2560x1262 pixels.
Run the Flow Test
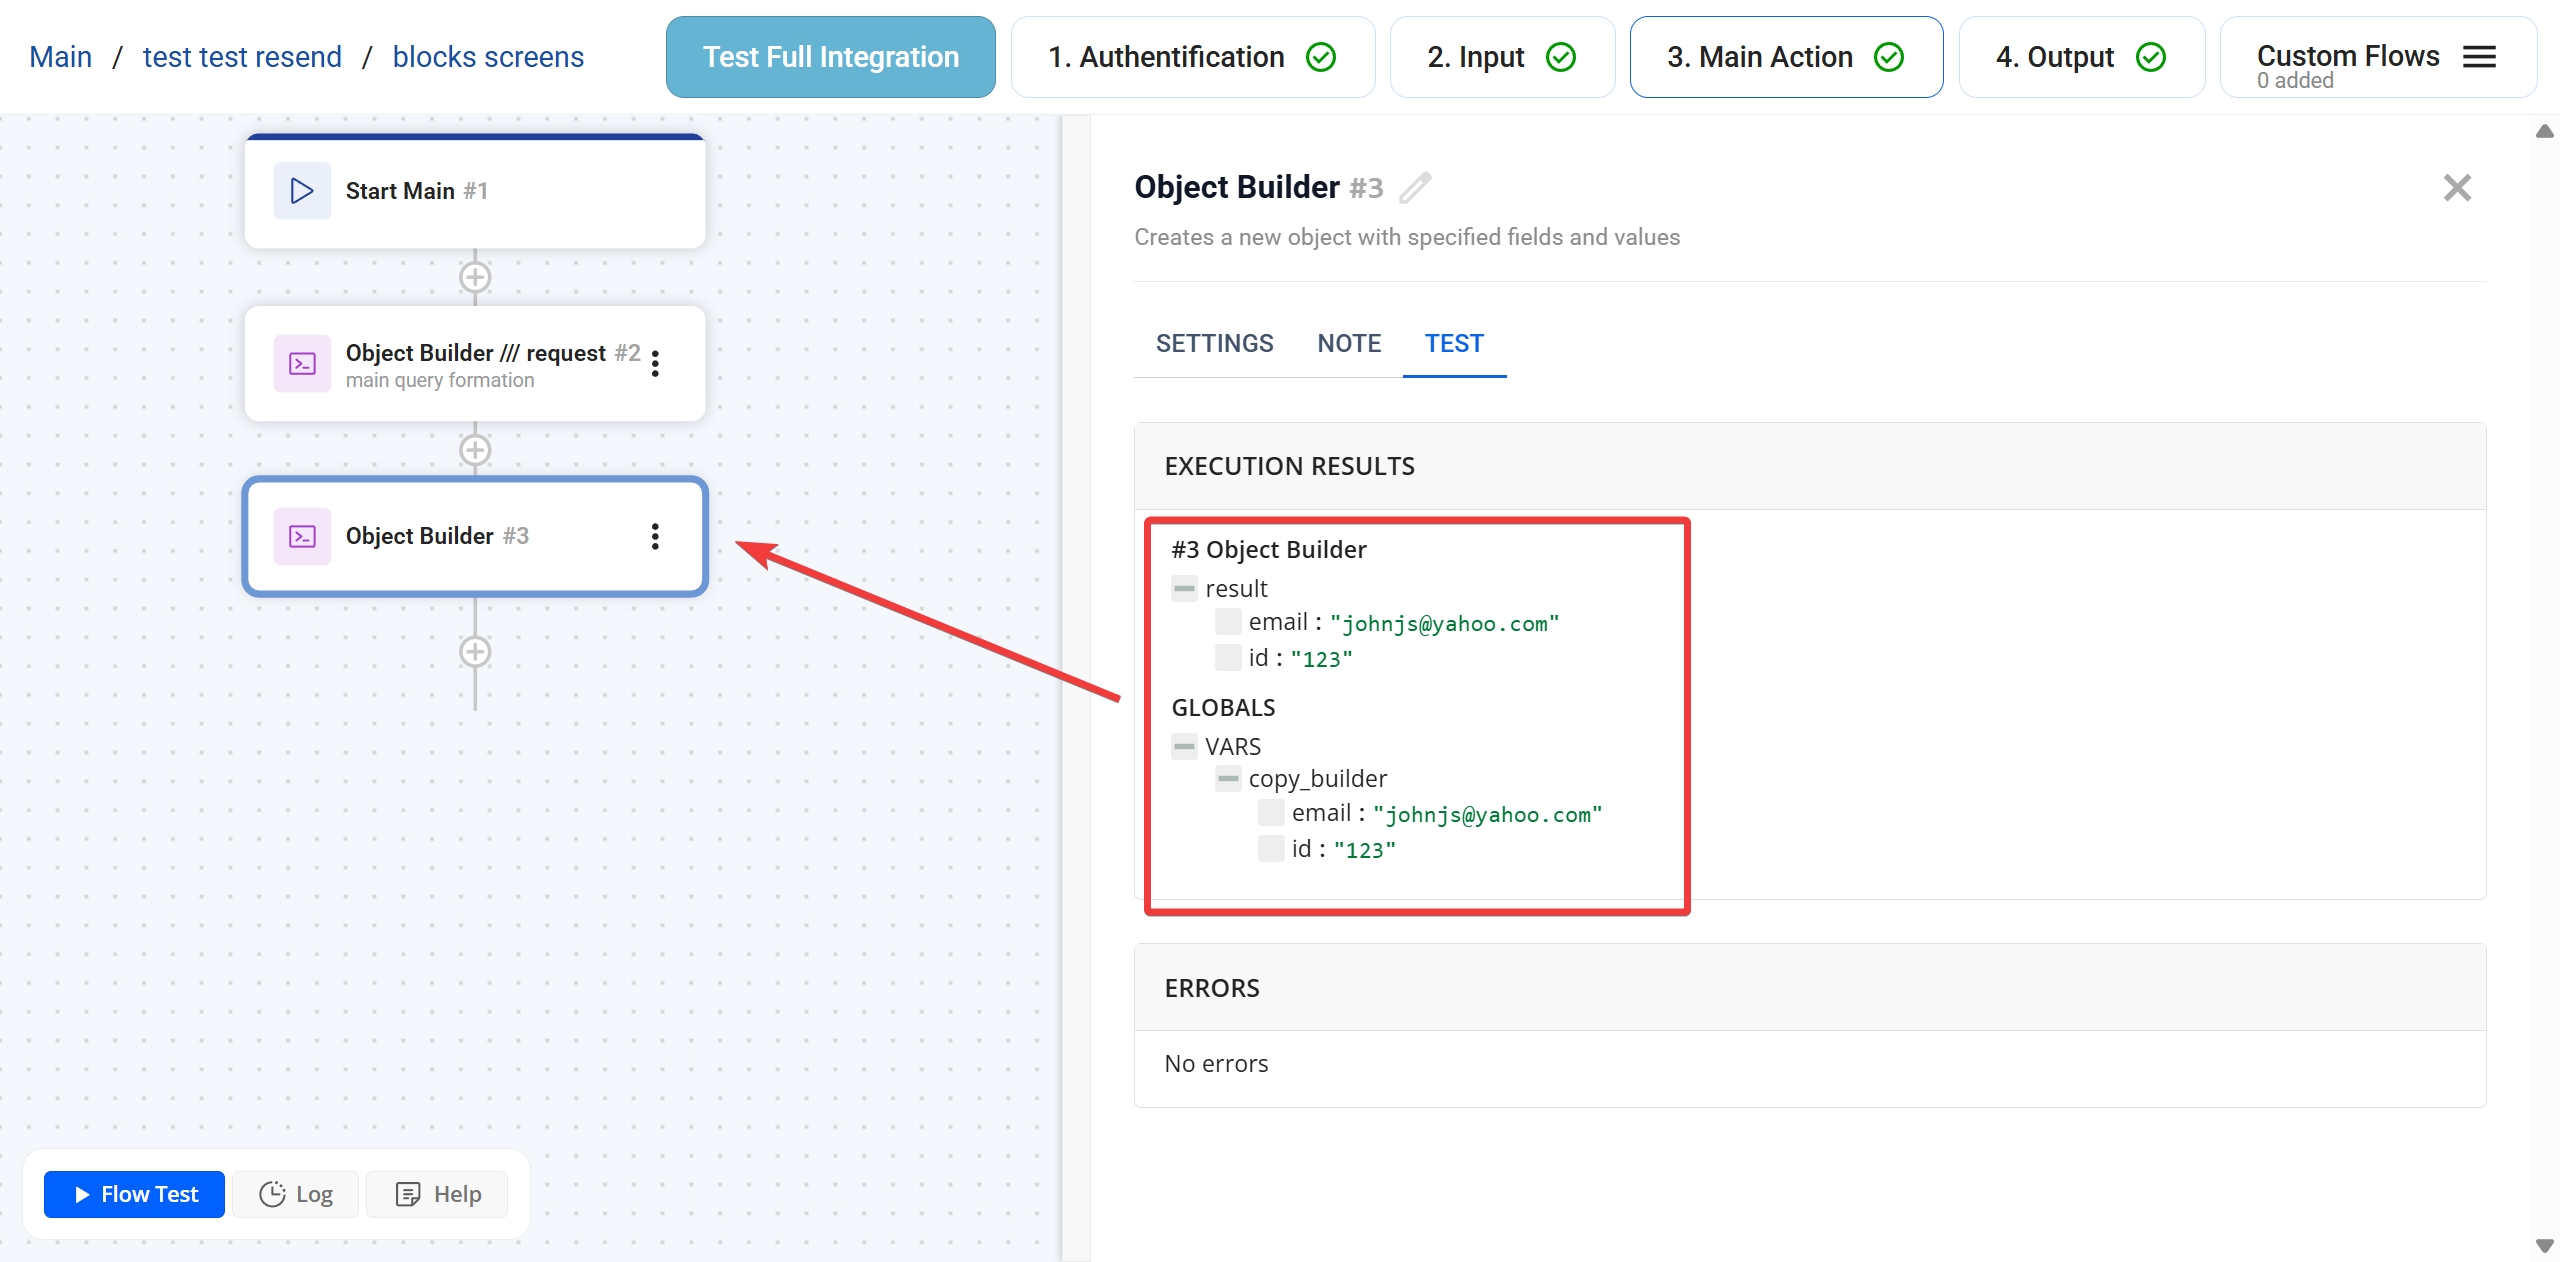[133, 1194]
